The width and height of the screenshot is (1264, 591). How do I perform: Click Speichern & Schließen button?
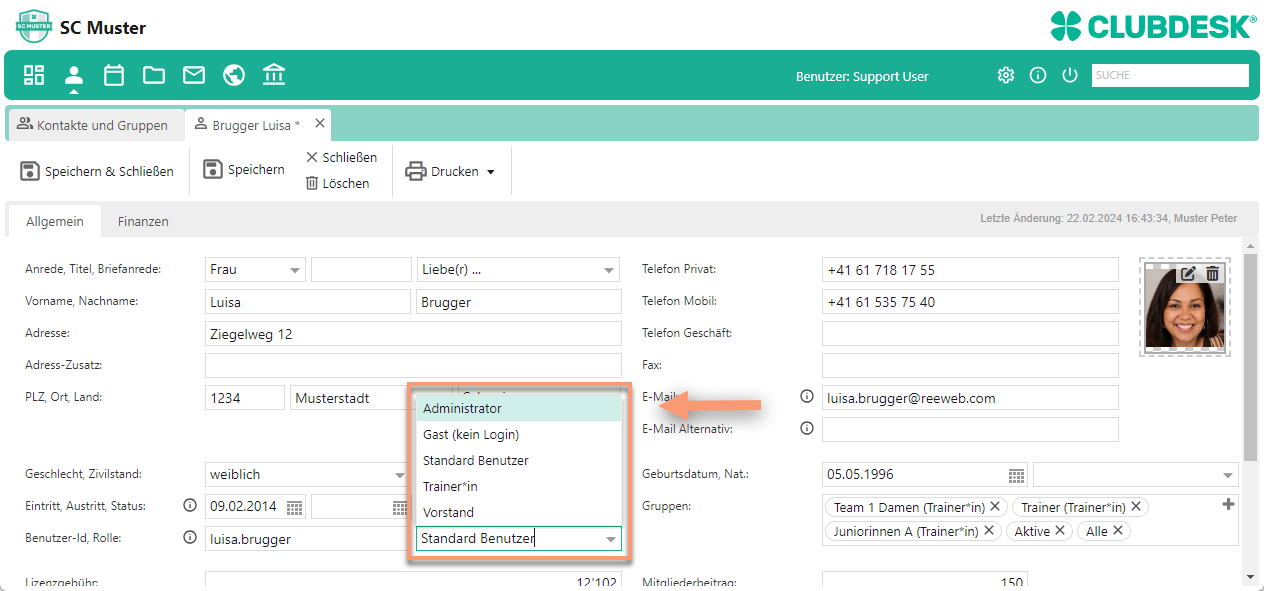[x=97, y=171]
